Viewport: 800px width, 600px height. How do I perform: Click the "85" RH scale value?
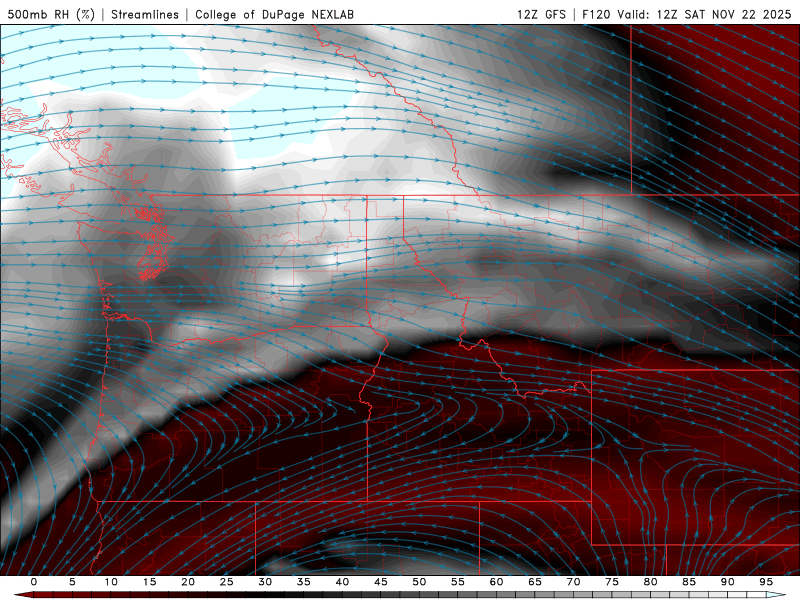[x=689, y=582]
